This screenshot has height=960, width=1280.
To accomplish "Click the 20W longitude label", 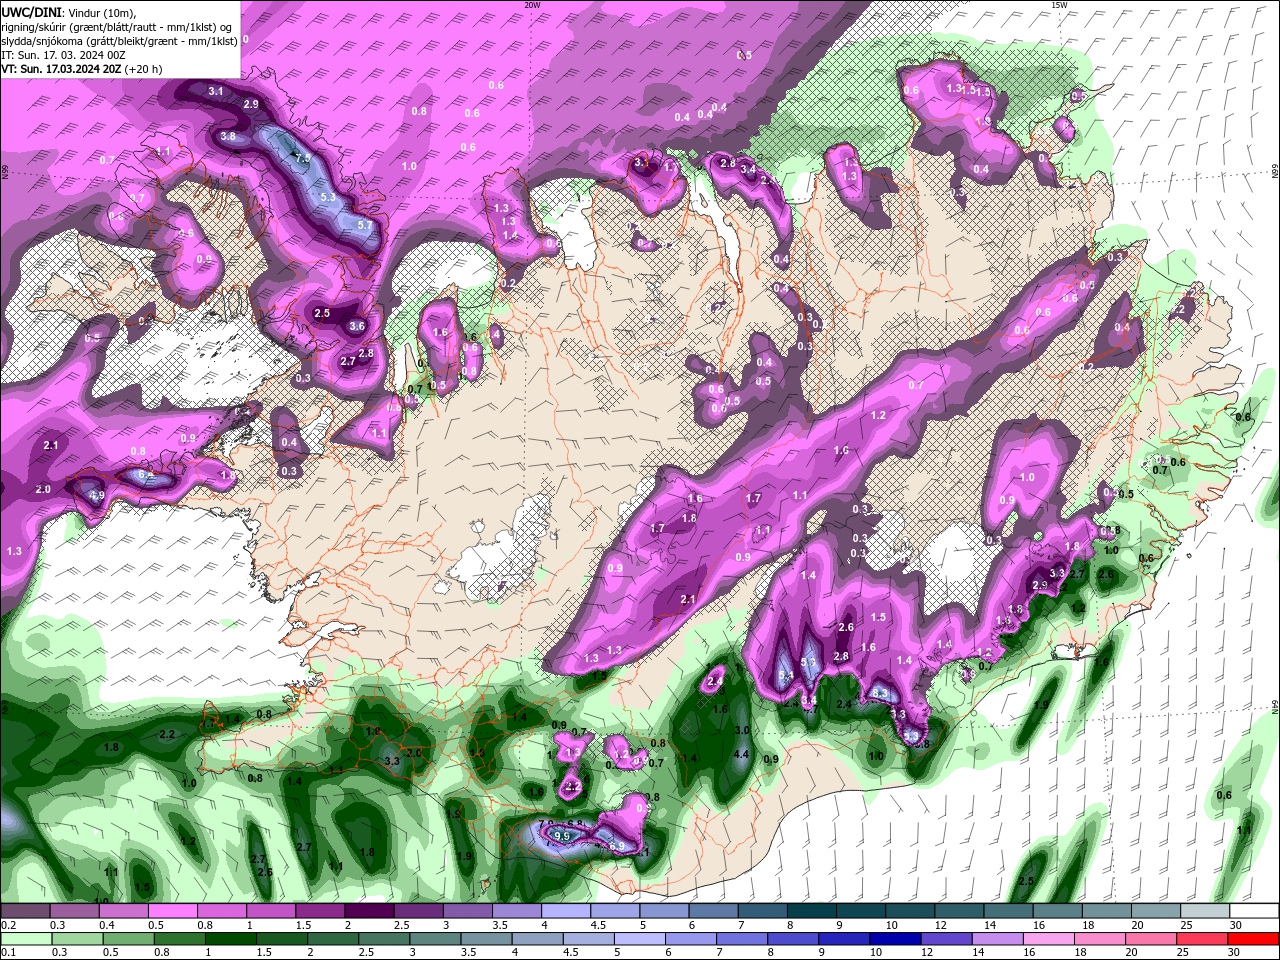I will tap(532, 4).
